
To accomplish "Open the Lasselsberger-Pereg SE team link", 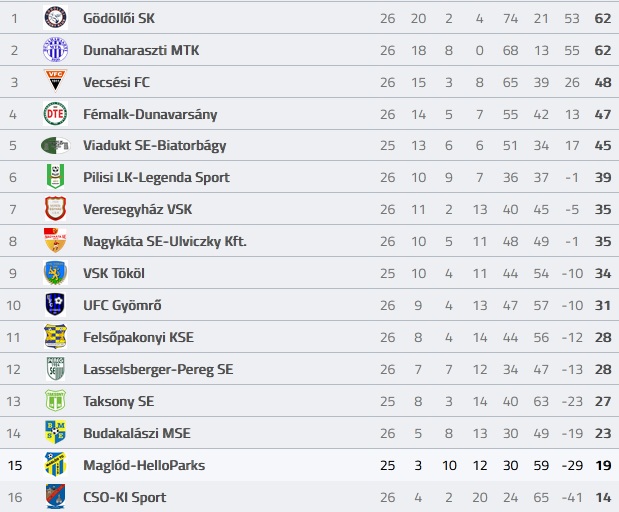I will (x=158, y=369).
